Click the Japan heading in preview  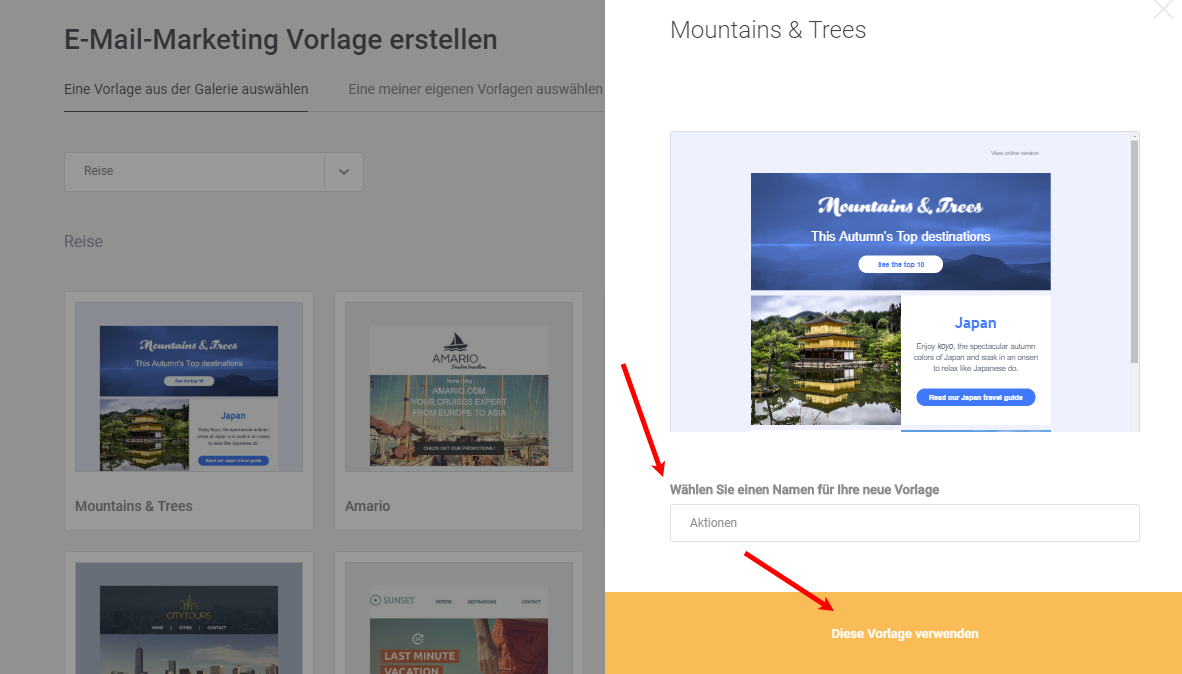tap(975, 323)
